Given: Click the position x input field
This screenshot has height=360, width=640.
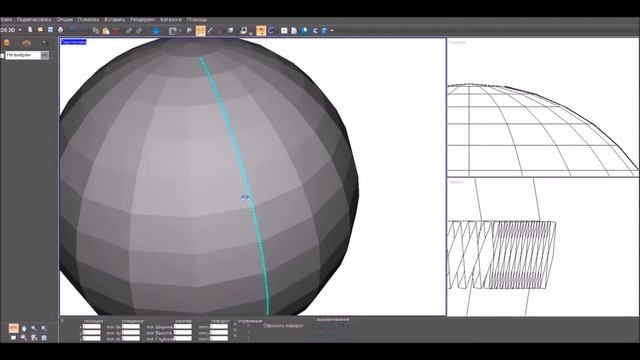Looking at the screenshot, I should (92, 327).
